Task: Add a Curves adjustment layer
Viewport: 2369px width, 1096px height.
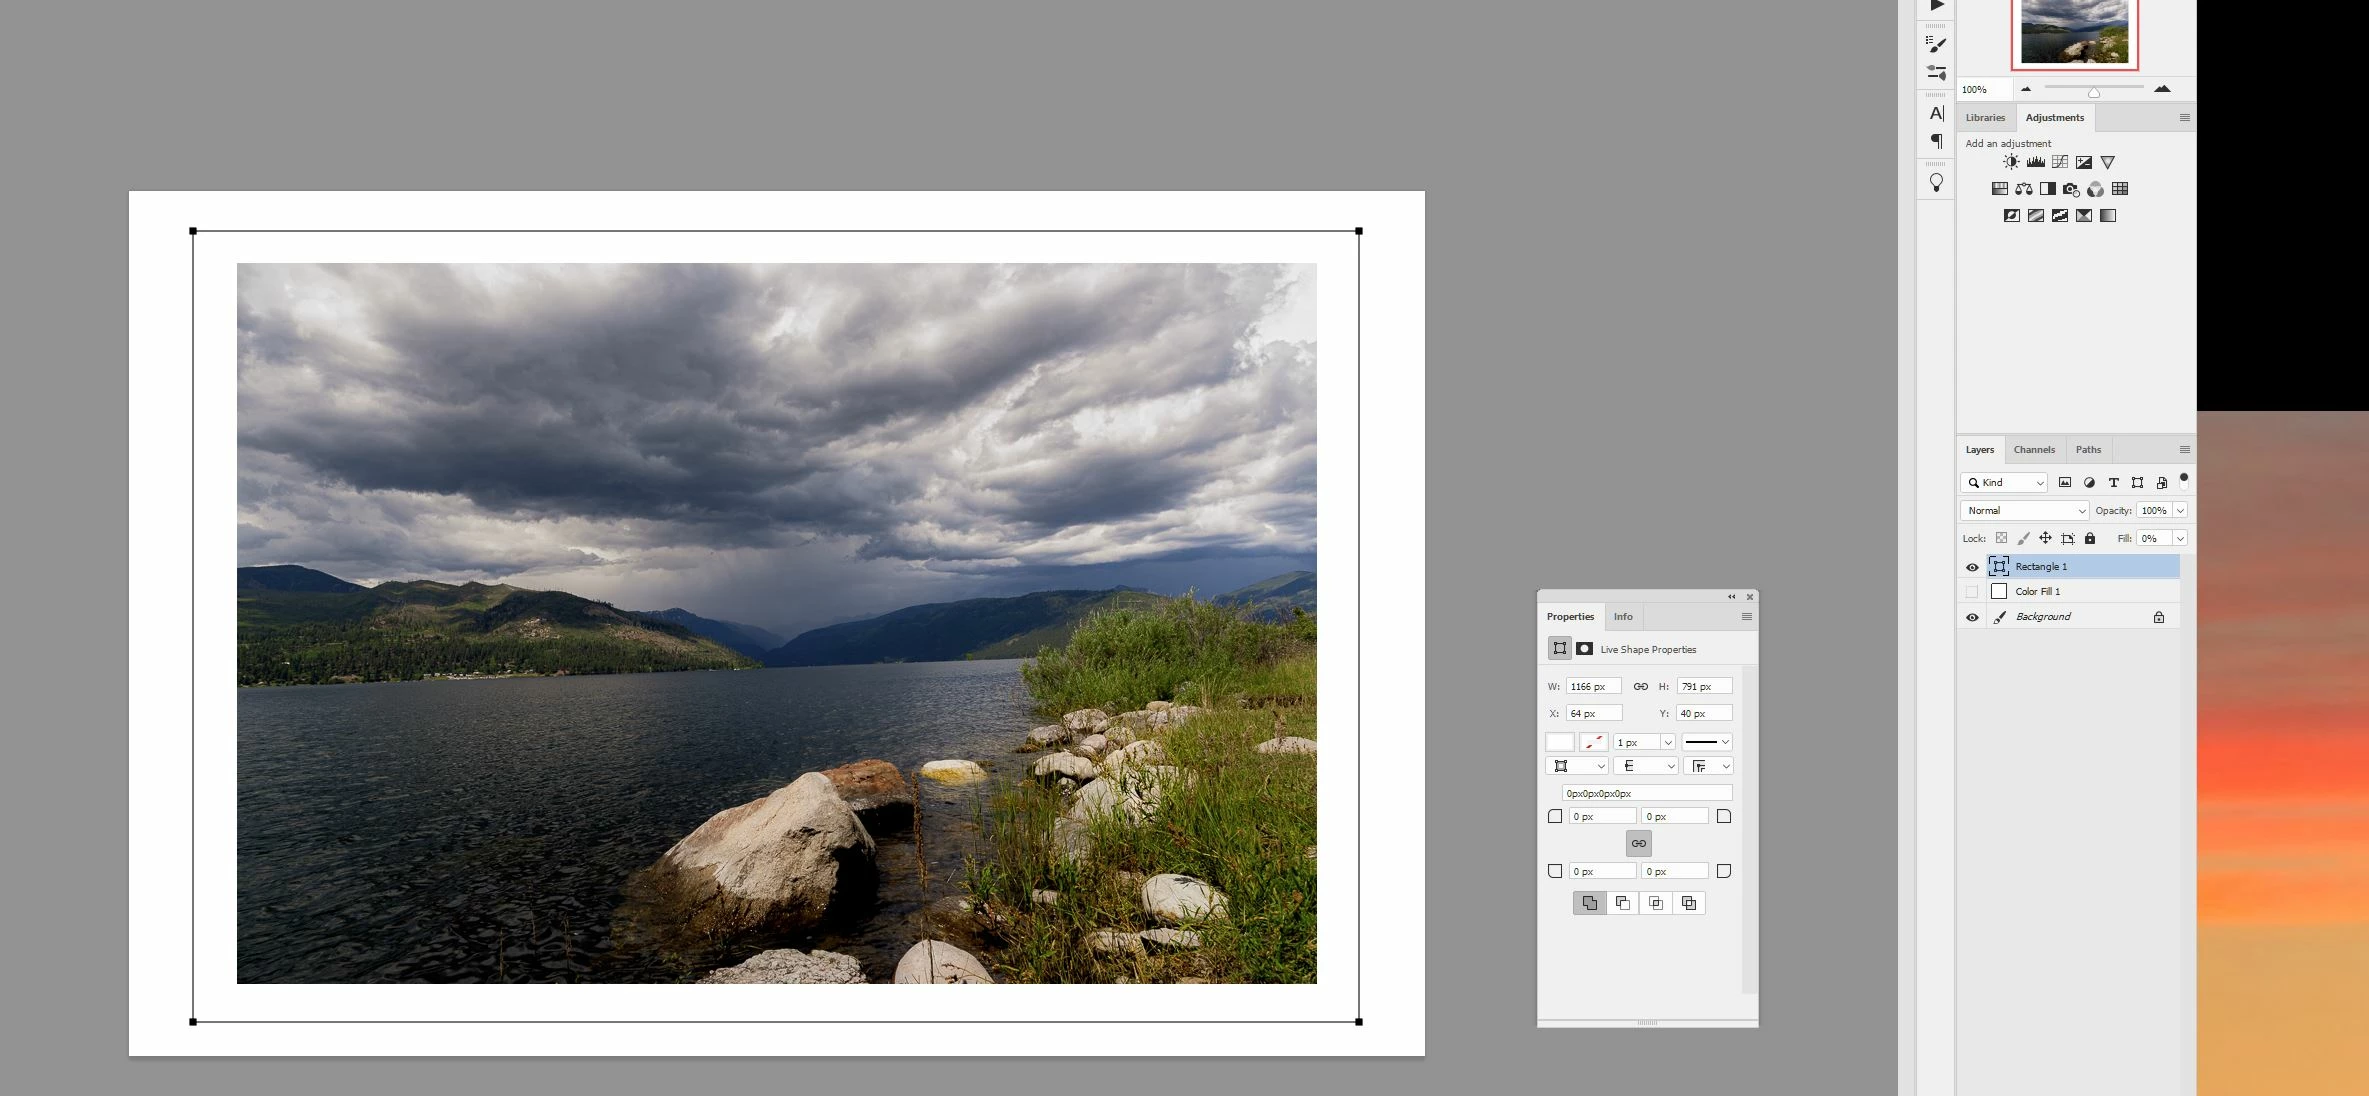Action: (2060, 162)
